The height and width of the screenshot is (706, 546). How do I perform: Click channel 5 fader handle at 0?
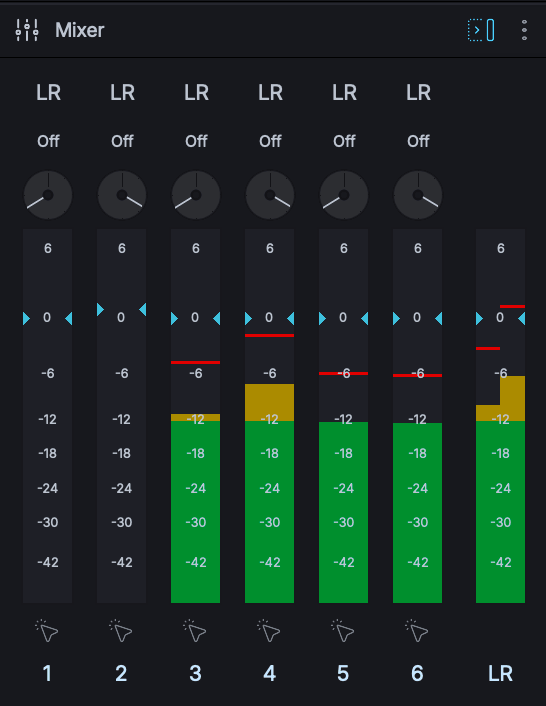point(343,318)
